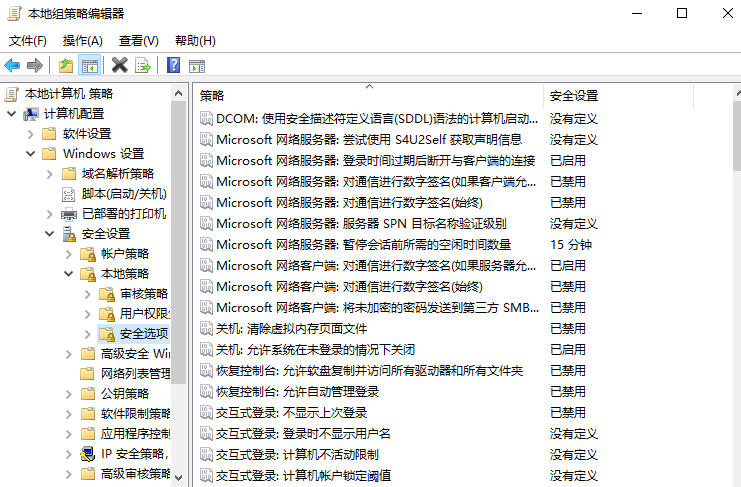Collapse the 本地策略 node

[x=69, y=274]
